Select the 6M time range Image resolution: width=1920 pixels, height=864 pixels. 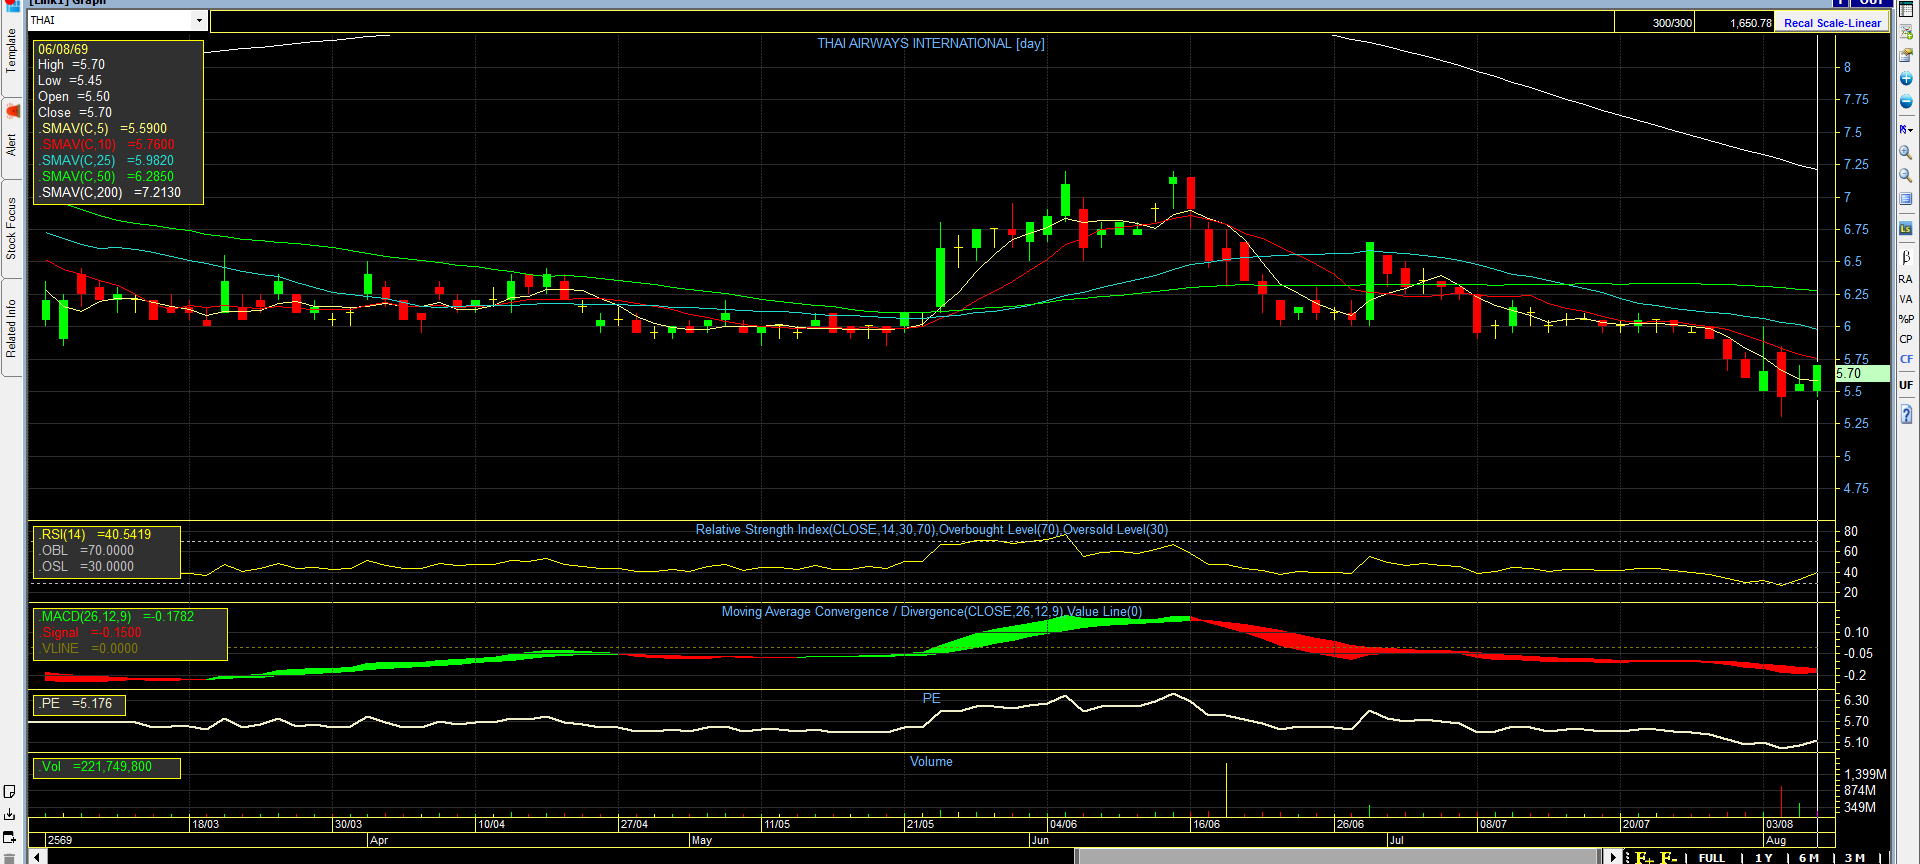1809,858
